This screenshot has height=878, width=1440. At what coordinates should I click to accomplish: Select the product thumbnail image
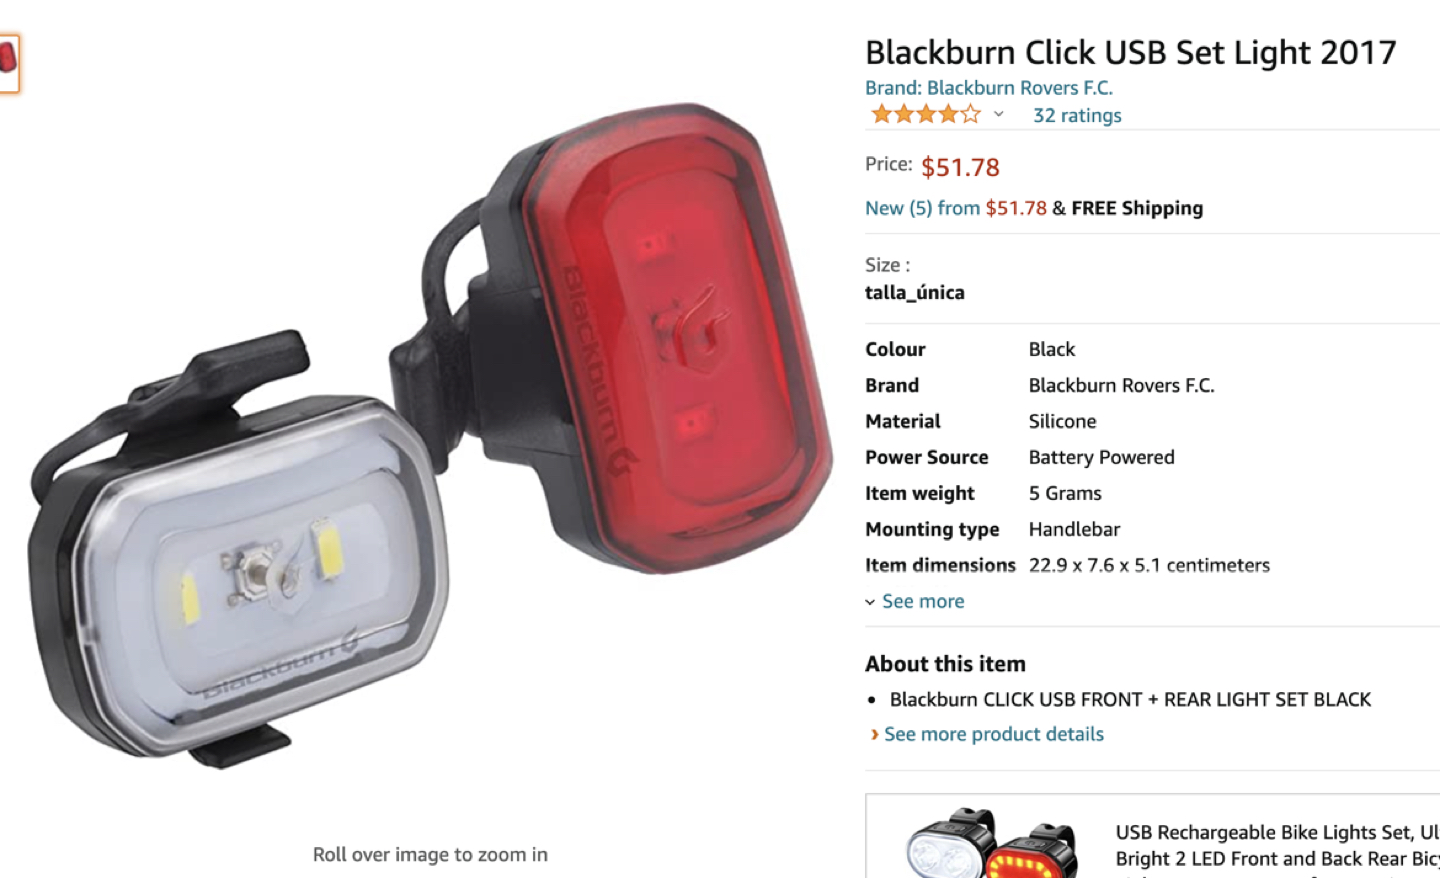point(8,63)
